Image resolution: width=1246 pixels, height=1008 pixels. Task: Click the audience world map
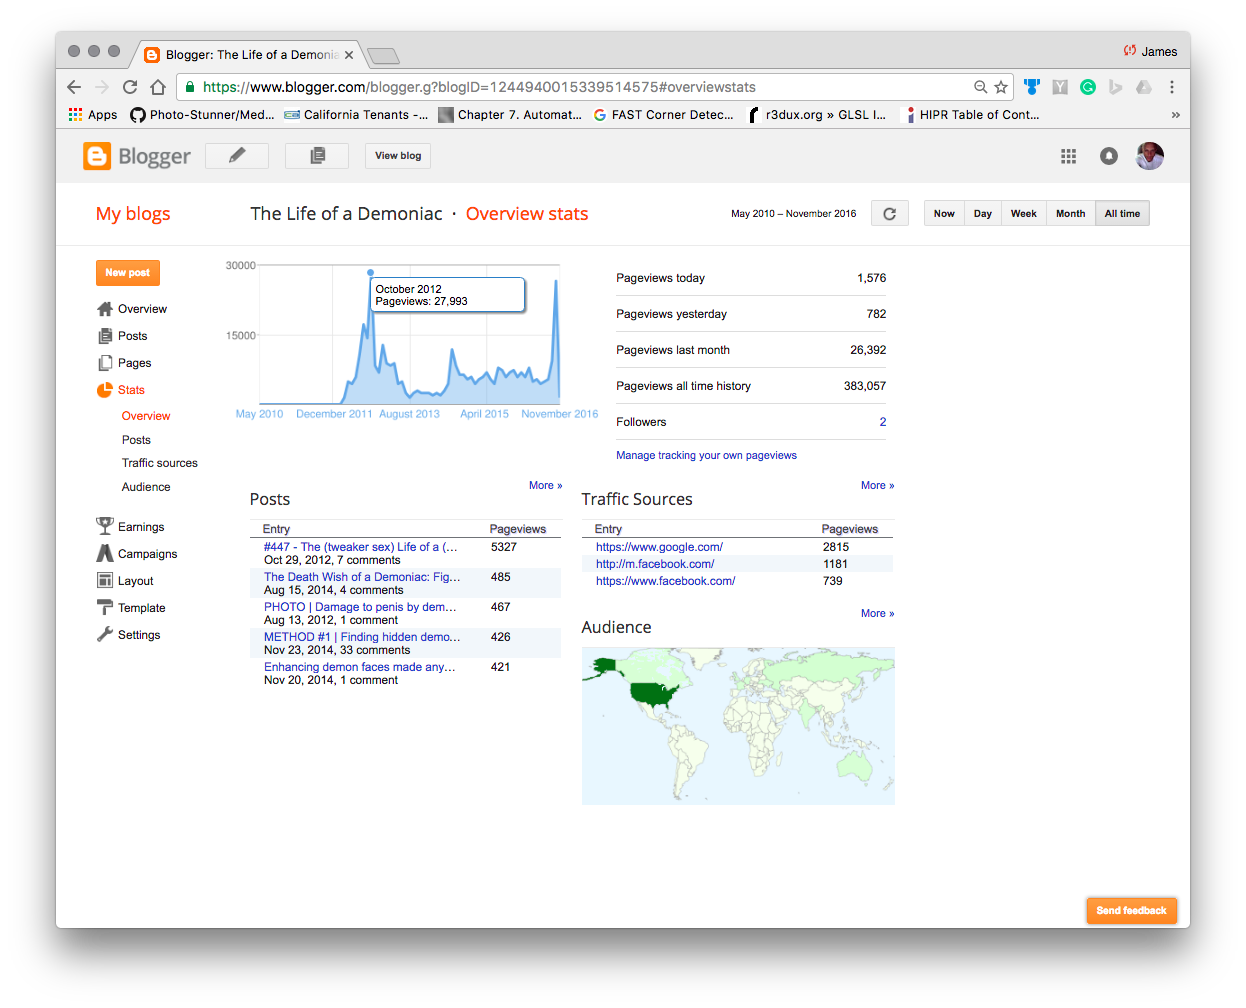738,726
